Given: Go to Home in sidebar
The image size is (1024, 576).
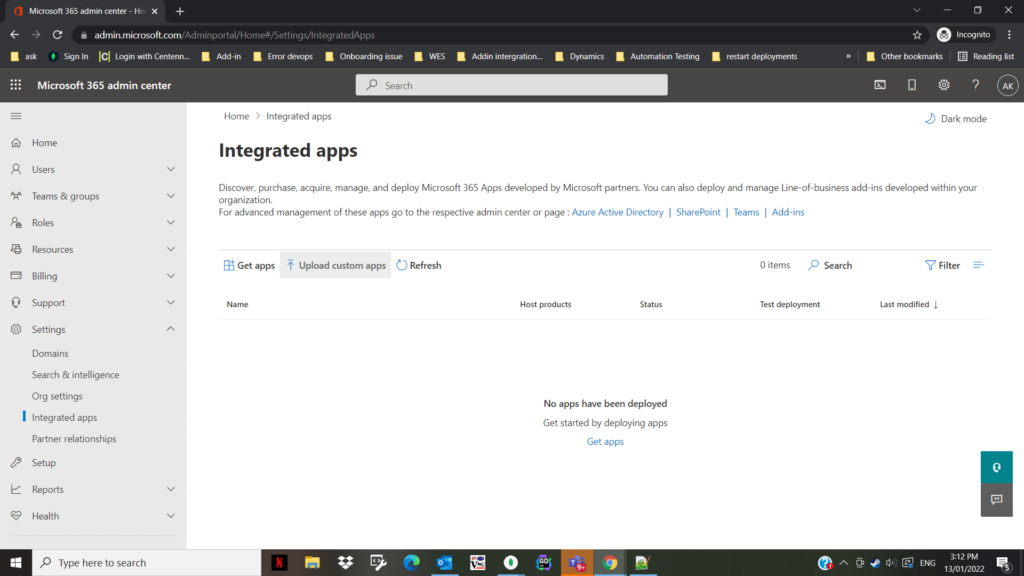Looking at the screenshot, I should pyautogui.click(x=44, y=142).
